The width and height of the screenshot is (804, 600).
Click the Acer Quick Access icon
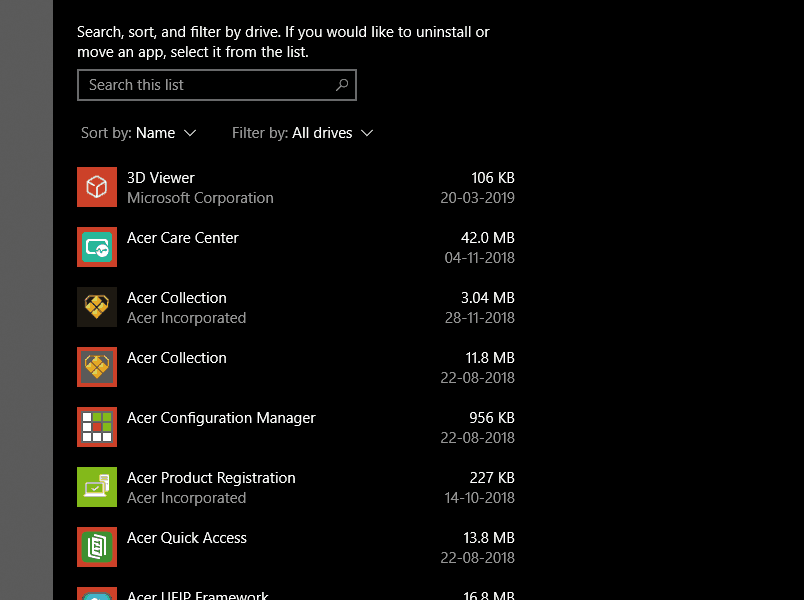(97, 547)
